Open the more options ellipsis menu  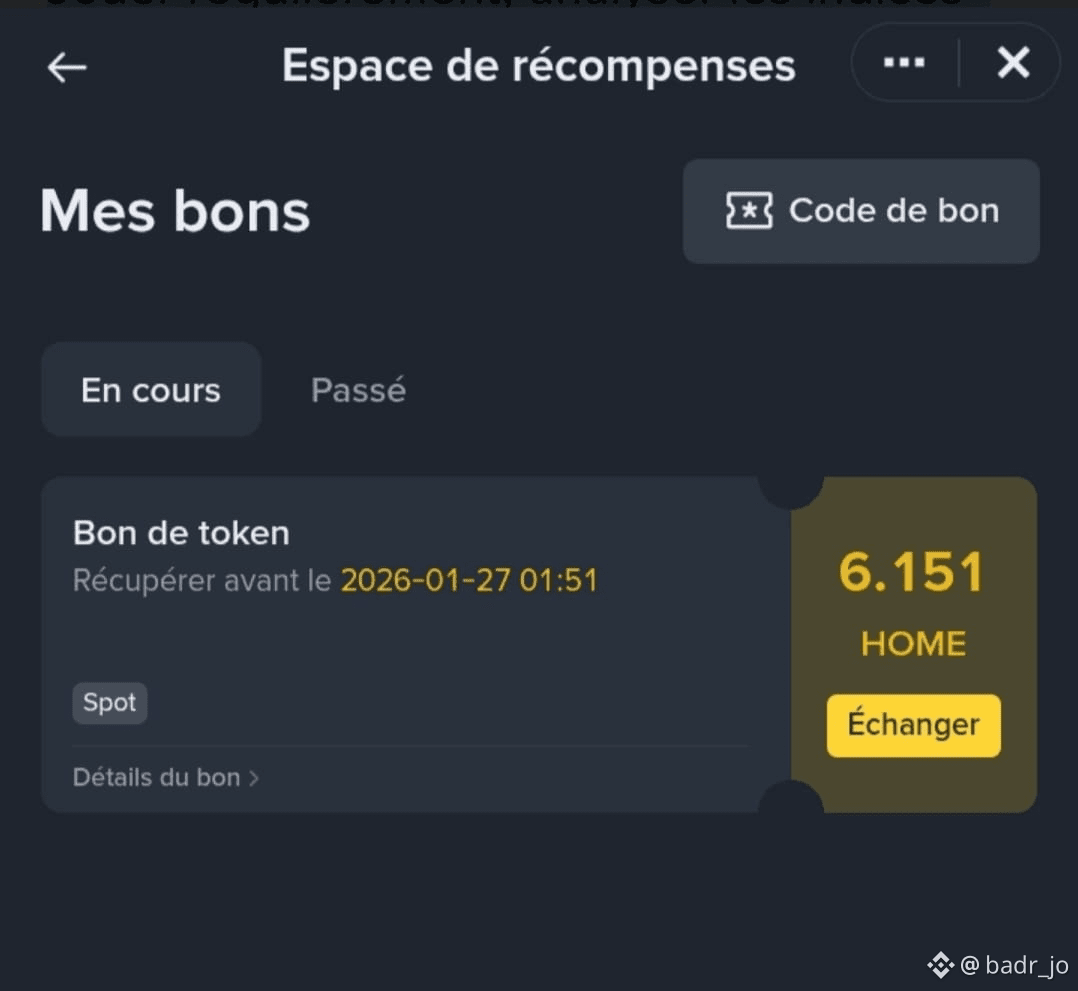click(903, 63)
